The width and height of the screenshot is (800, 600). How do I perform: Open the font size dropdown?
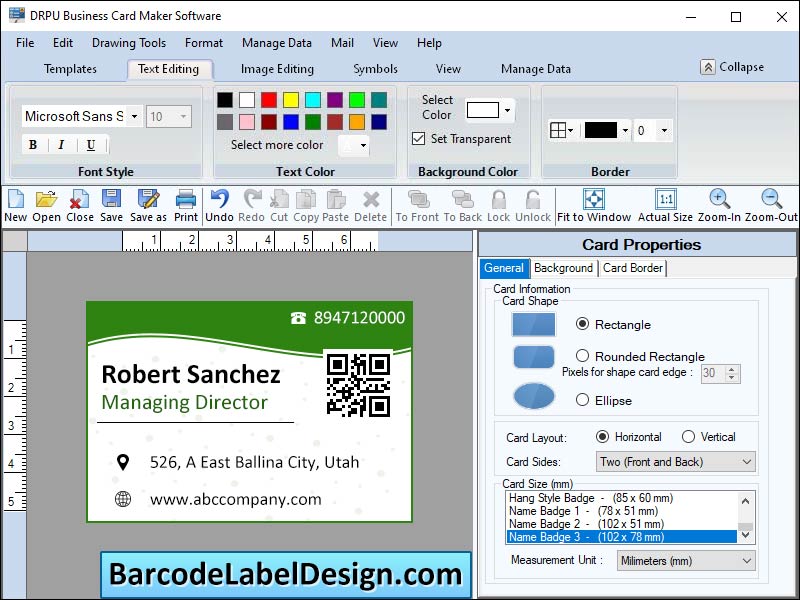184,116
